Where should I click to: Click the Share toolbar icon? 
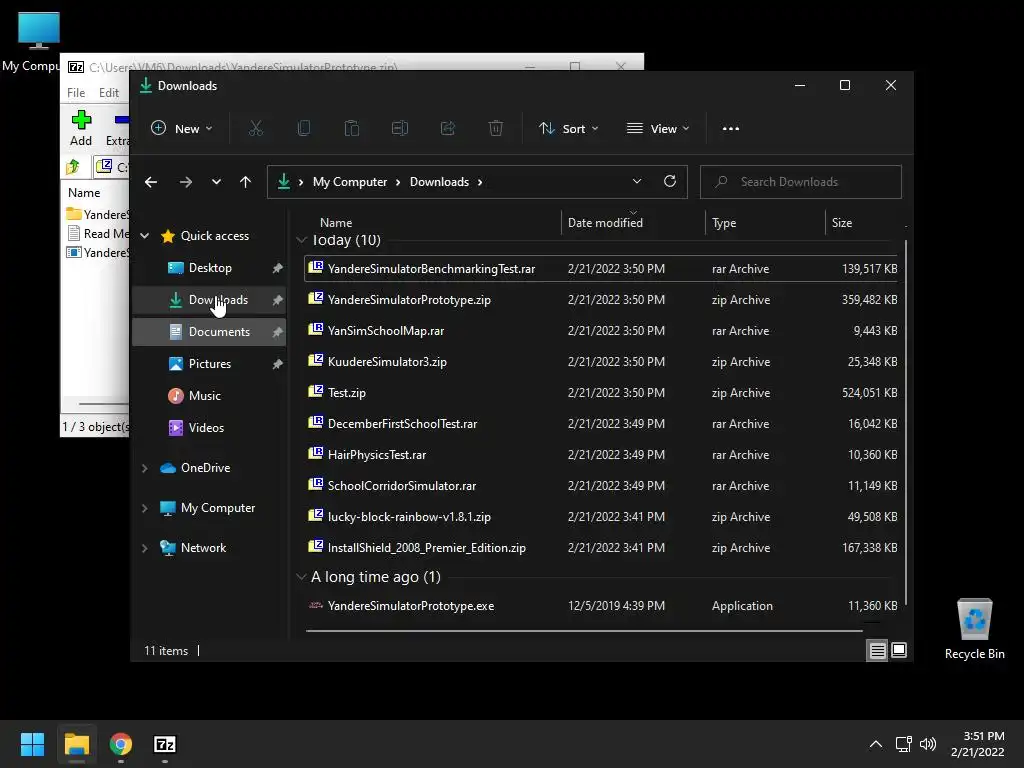(448, 128)
